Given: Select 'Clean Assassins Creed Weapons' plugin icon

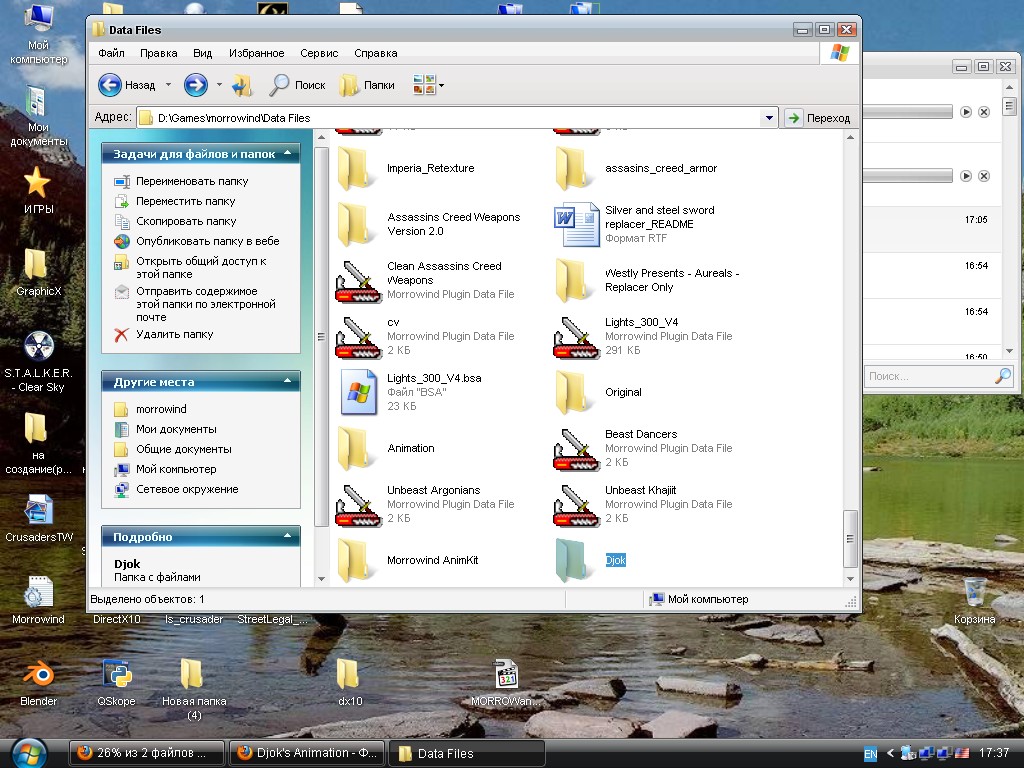Looking at the screenshot, I should tap(358, 281).
